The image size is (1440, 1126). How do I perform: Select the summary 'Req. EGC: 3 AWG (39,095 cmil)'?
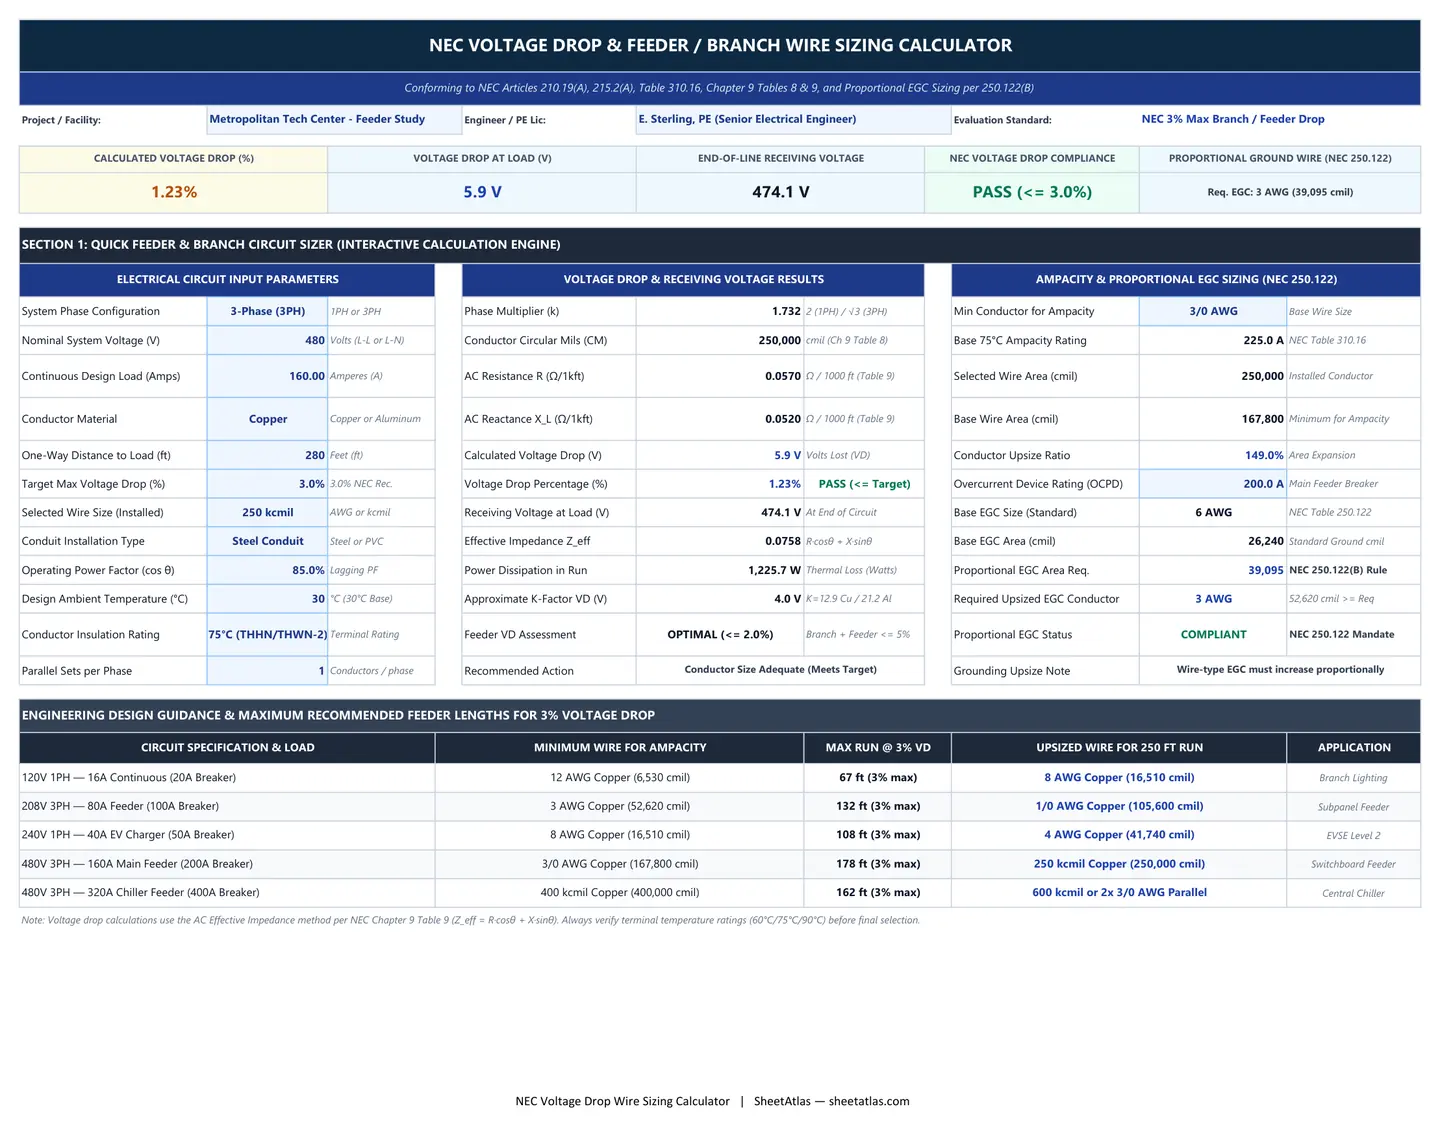[1280, 192]
